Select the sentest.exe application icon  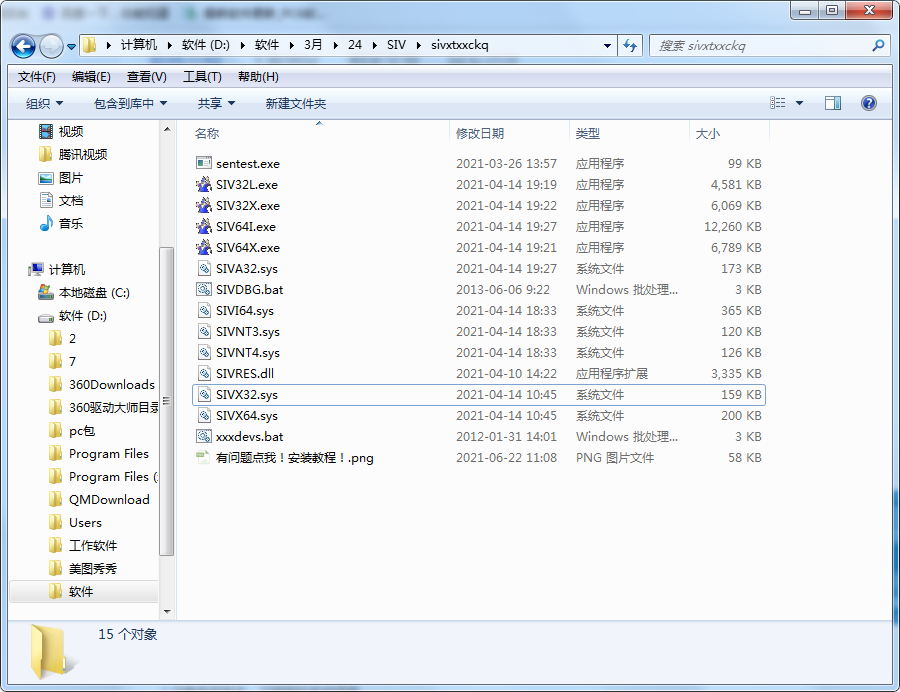pos(204,163)
